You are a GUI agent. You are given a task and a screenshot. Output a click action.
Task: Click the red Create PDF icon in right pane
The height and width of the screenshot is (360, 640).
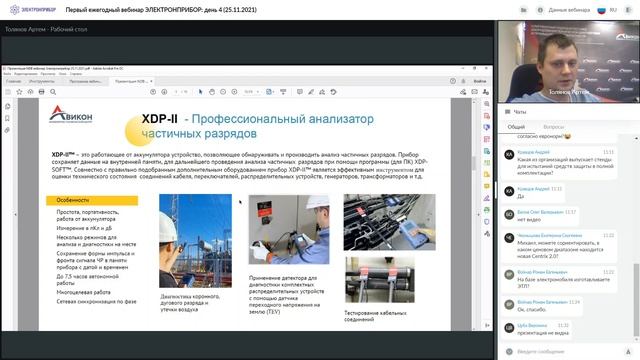[x=487, y=116]
